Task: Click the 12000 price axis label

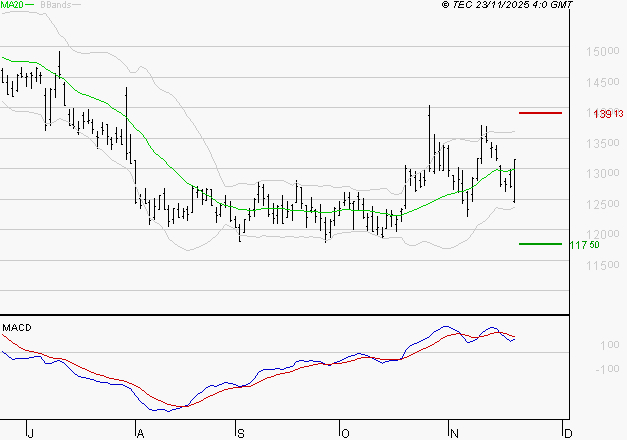Action: point(603,234)
